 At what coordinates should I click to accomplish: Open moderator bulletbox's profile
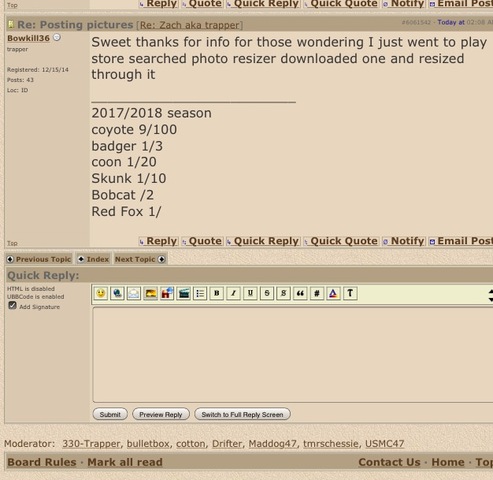148,444
